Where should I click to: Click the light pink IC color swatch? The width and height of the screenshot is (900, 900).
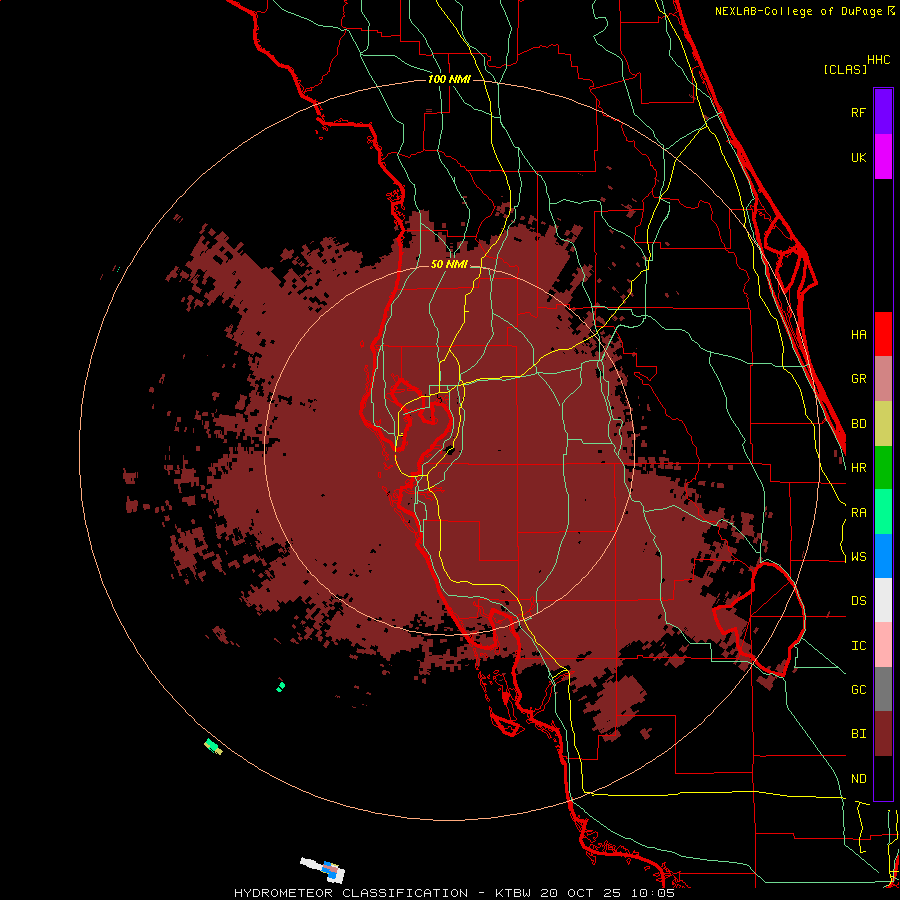[883, 645]
